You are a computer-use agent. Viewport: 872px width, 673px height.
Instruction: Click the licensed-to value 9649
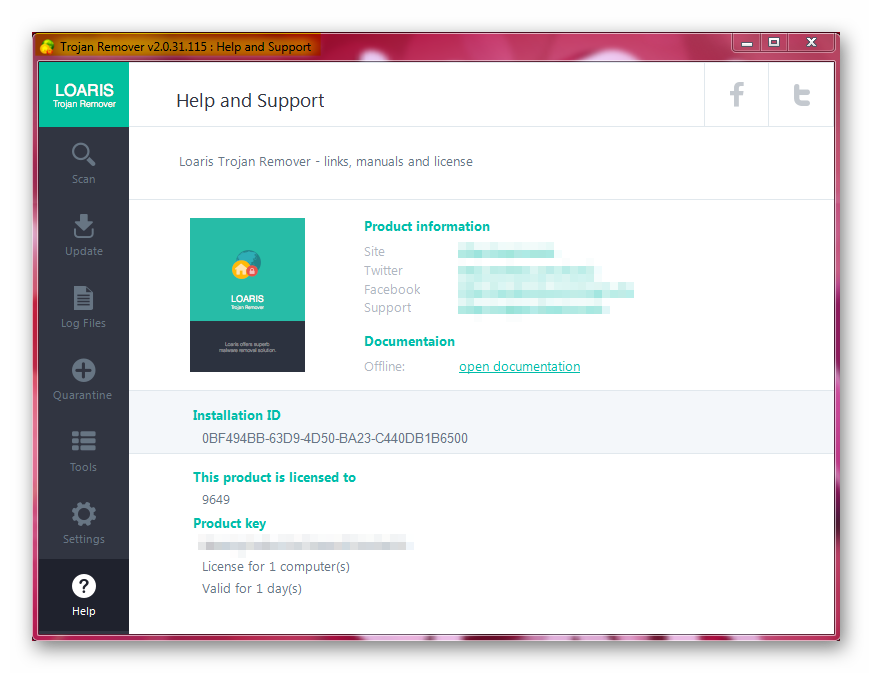click(216, 499)
